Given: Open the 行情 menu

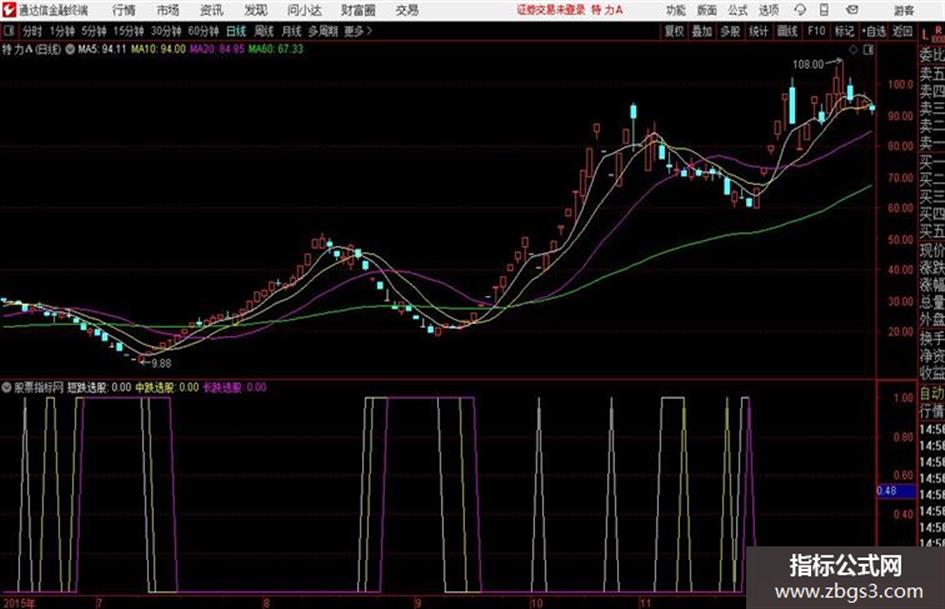Looking at the screenshot, I should (x=124, y=10).
